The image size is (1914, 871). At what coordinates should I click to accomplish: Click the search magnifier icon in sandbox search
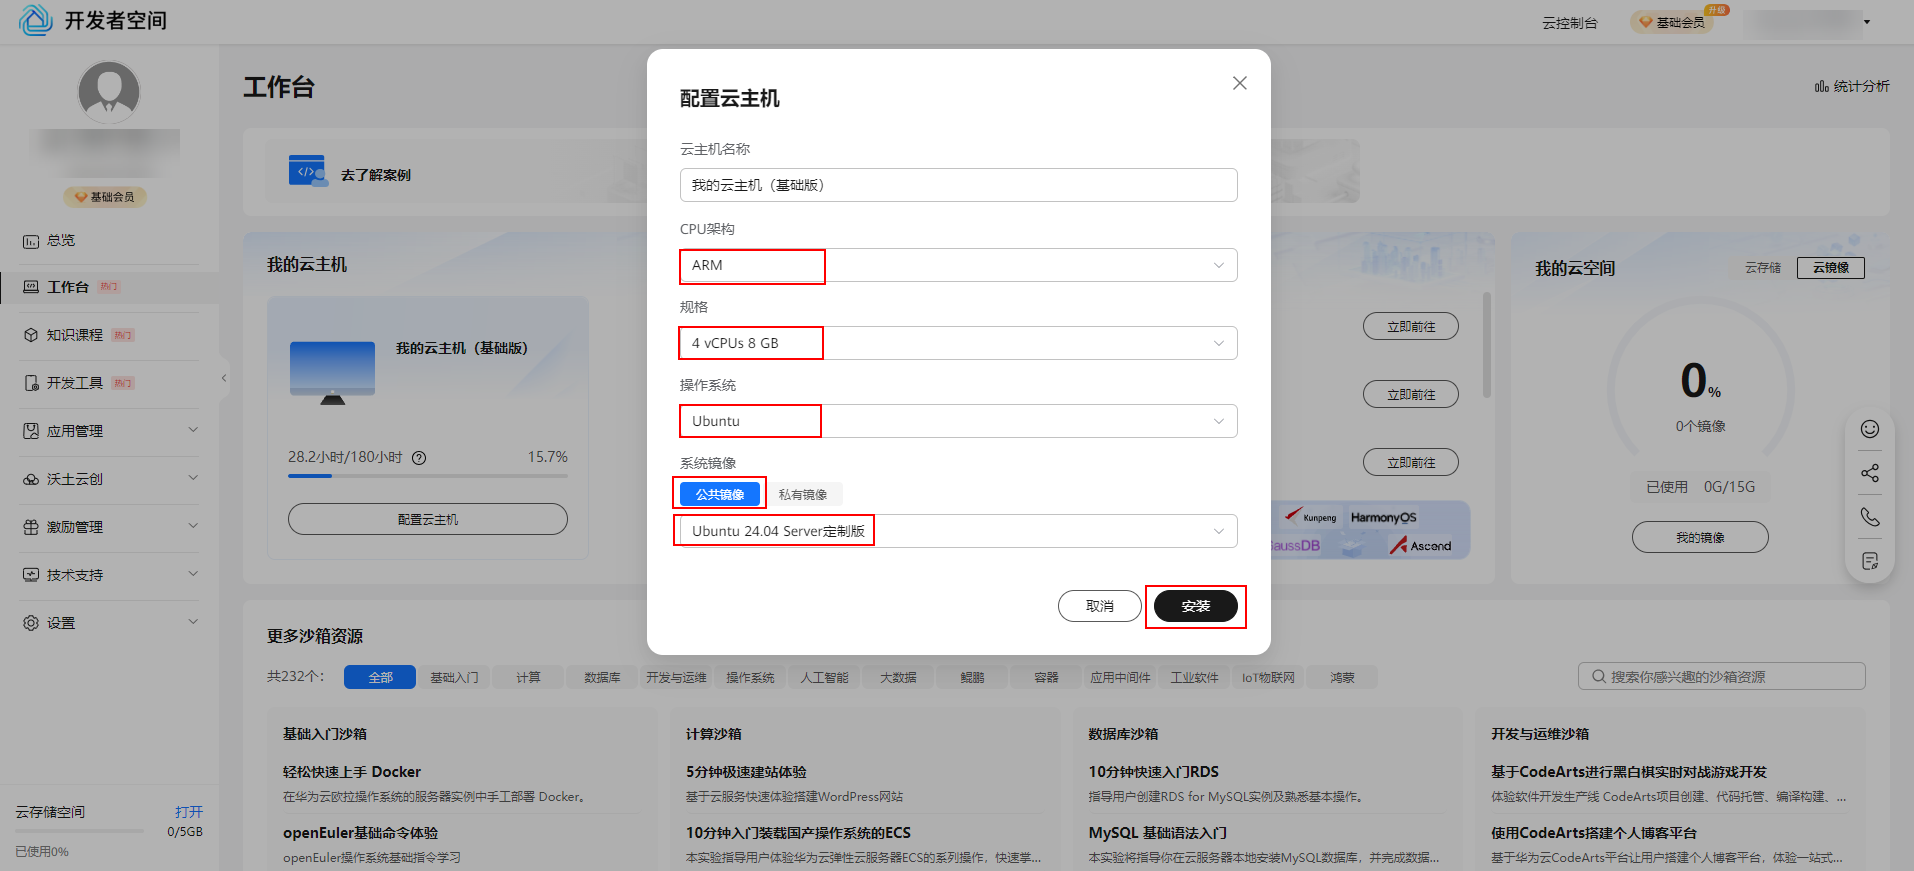1599,677
